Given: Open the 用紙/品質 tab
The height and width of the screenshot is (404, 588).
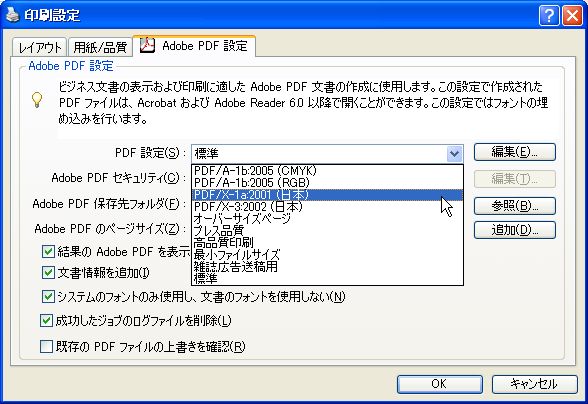Looking at the screenshot, I should pos(100,47).
